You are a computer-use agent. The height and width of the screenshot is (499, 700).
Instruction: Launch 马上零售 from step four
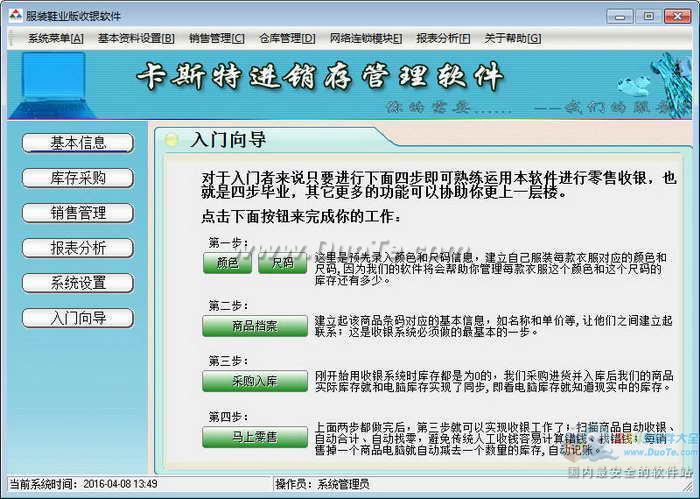pos(255,438)
